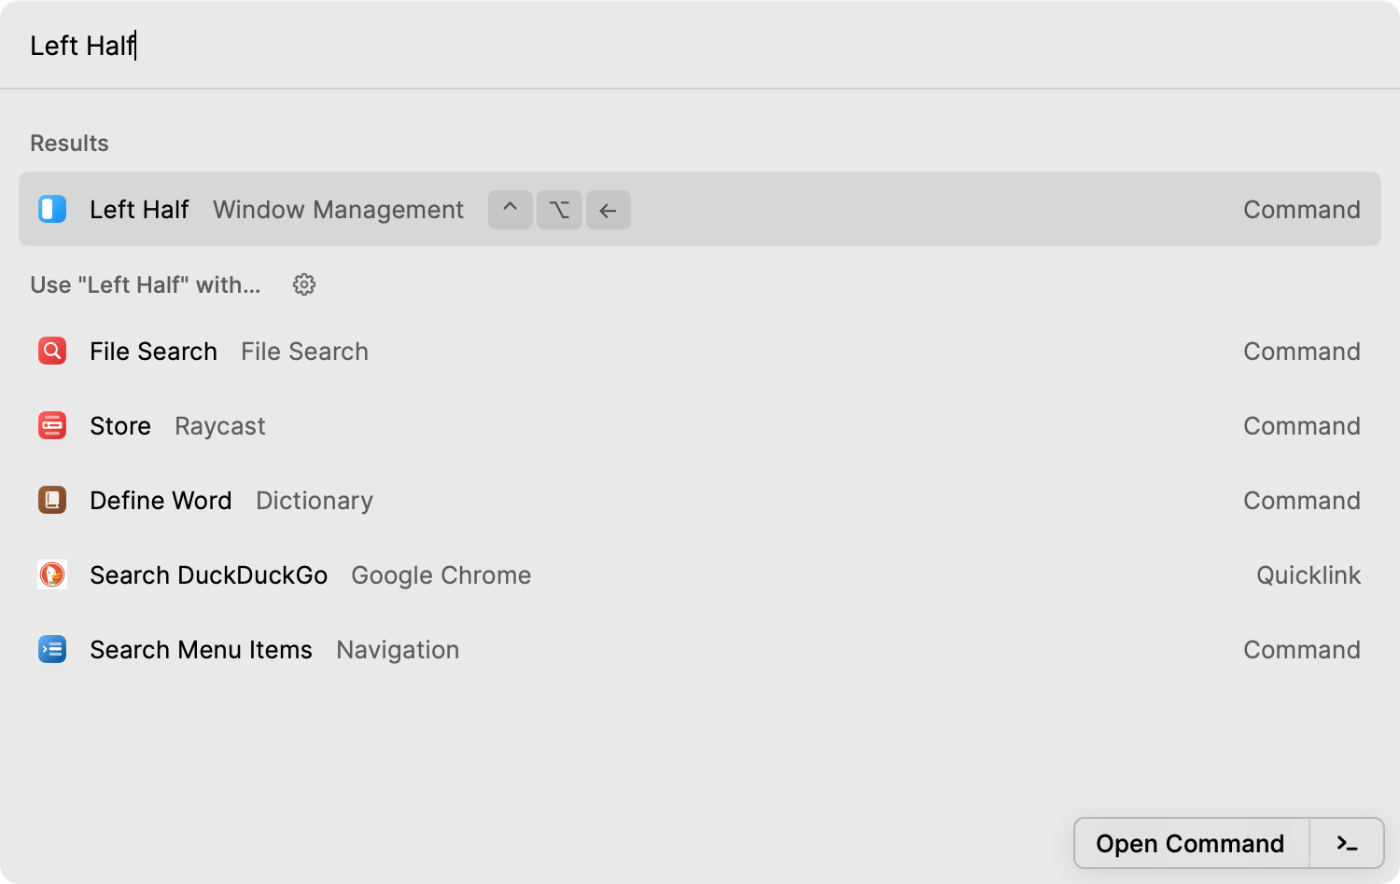The image size is (1400, 884).
Task: Click Command label on Store row
Action: (1301, 426)
